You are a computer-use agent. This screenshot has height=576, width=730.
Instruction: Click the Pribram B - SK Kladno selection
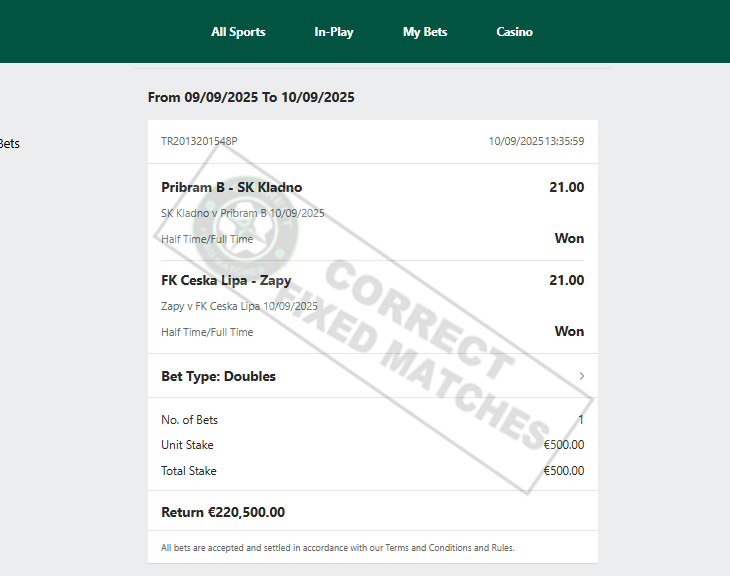[231, 187]
